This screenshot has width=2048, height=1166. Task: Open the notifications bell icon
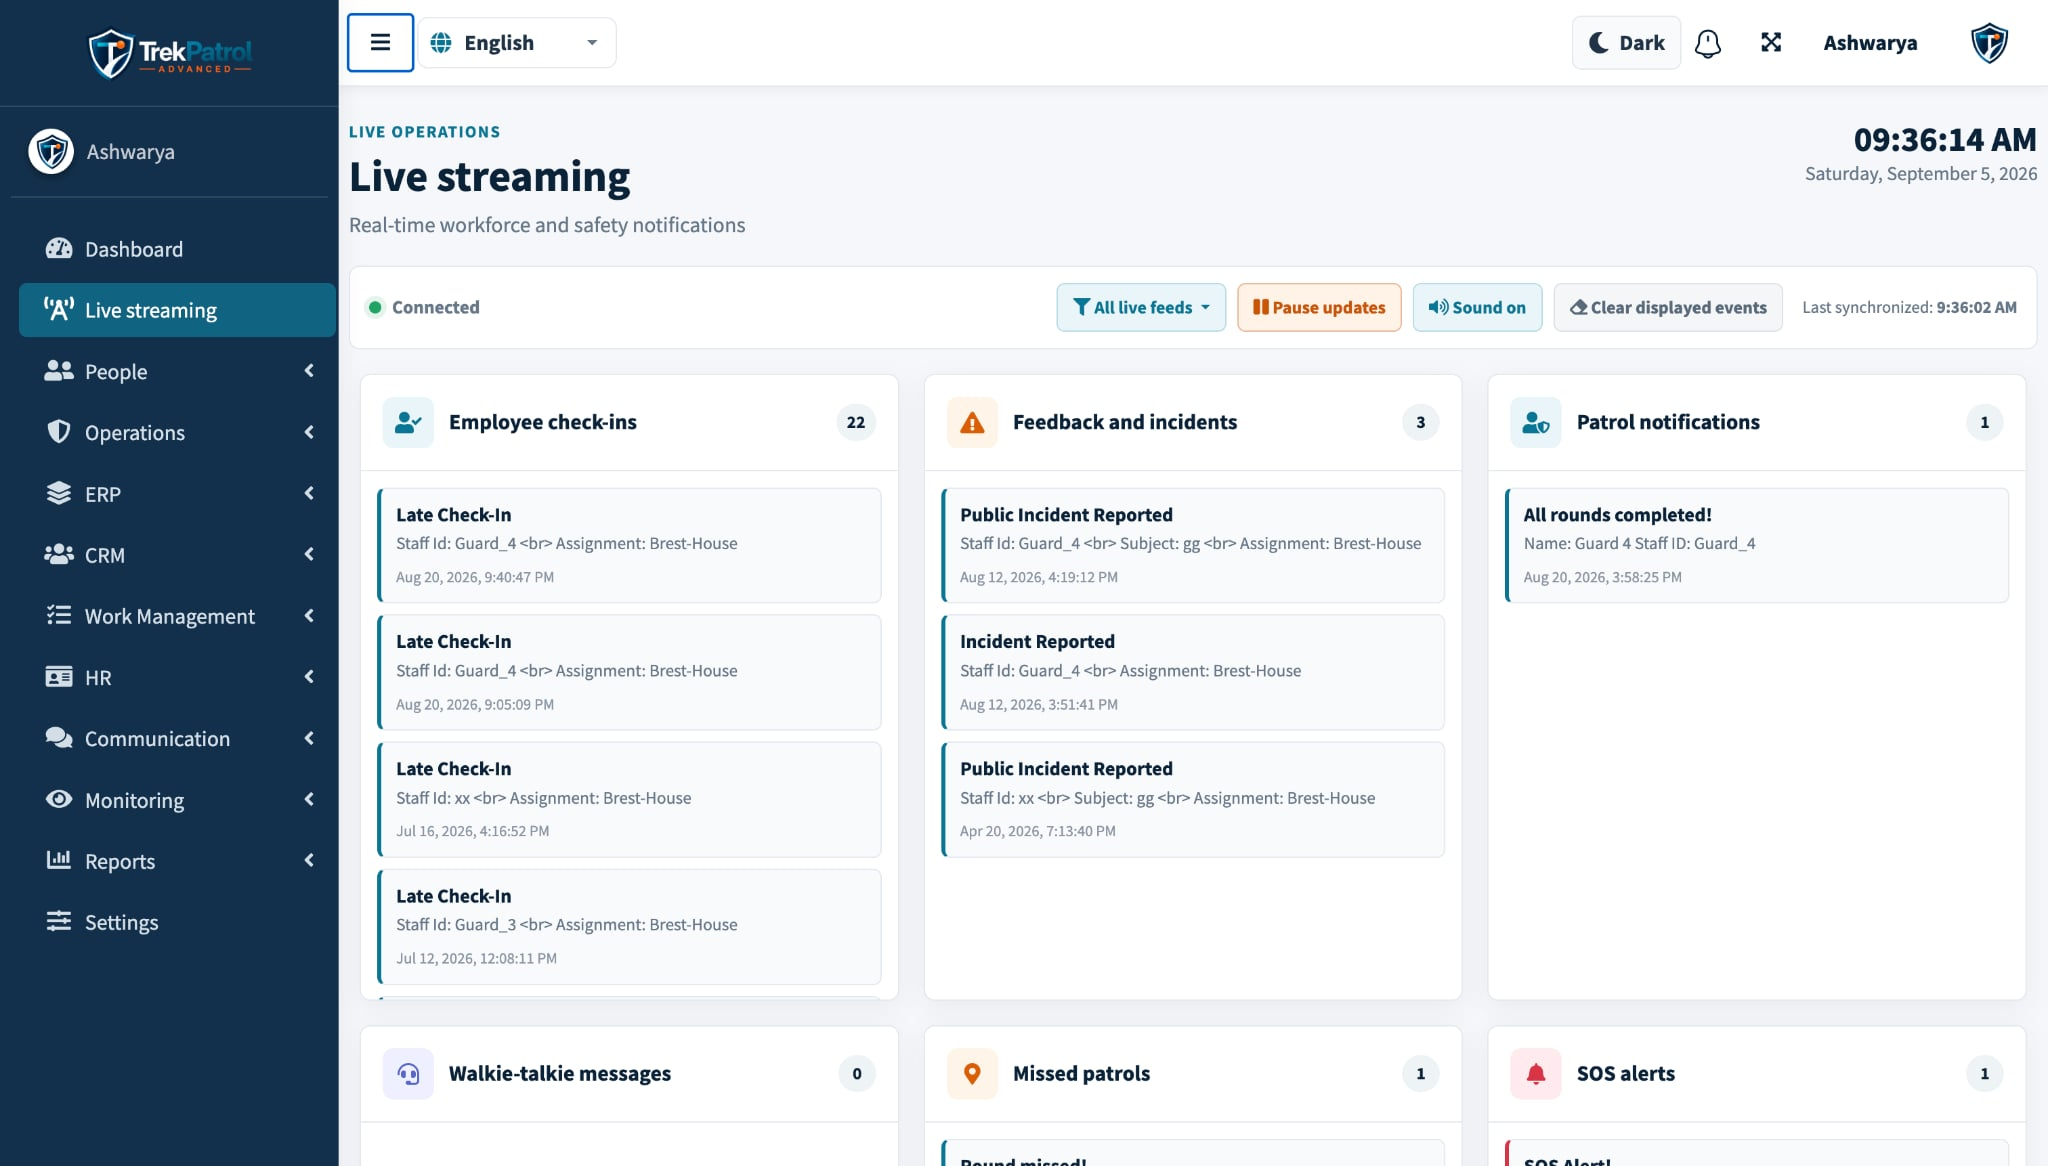tap(1708, 43)
